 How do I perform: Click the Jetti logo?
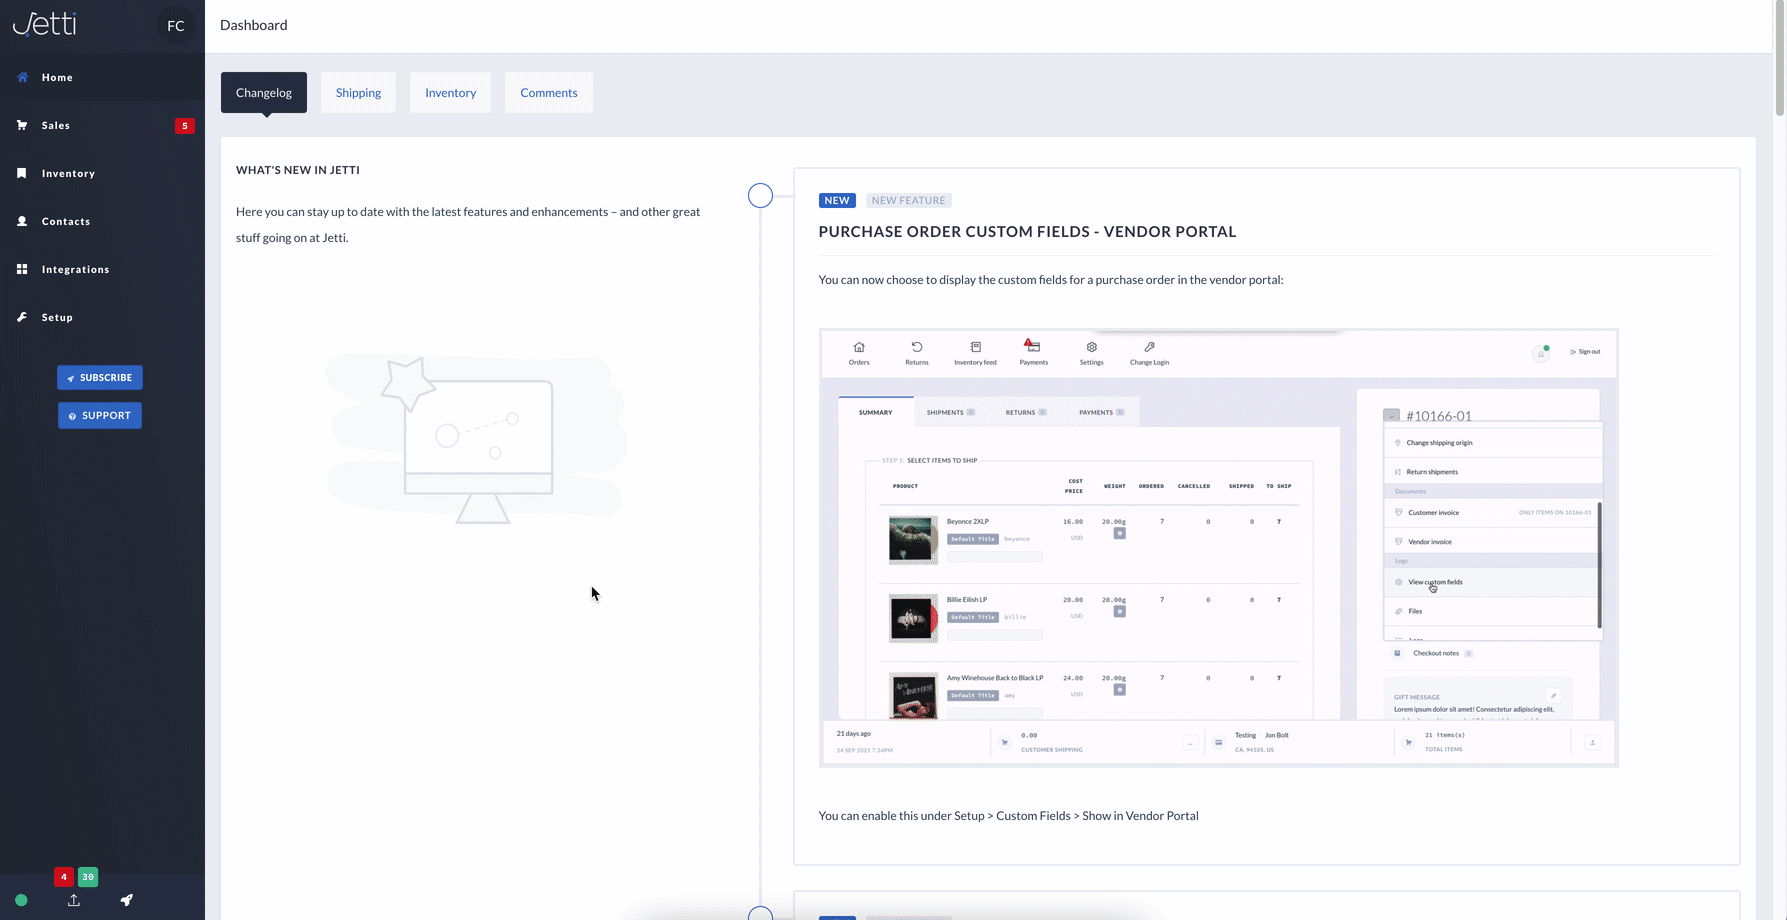point(45,24)
